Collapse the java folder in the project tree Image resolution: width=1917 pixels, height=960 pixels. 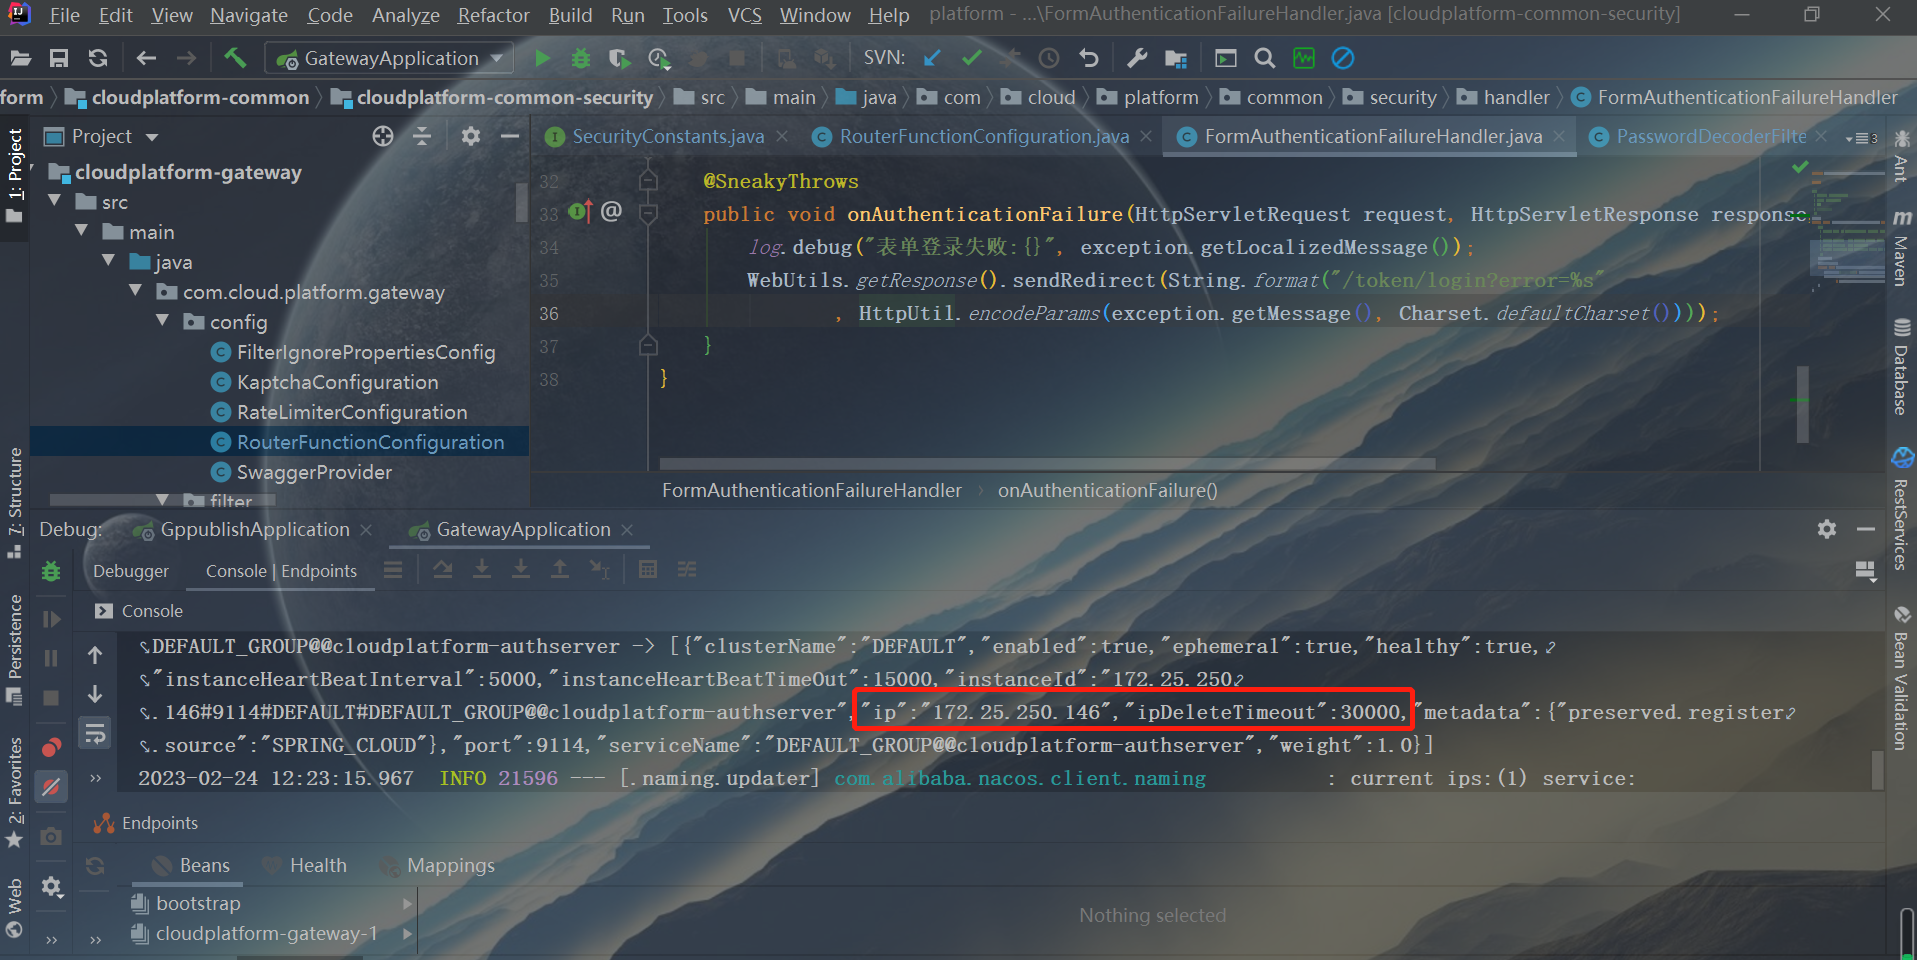click(109, 261)
